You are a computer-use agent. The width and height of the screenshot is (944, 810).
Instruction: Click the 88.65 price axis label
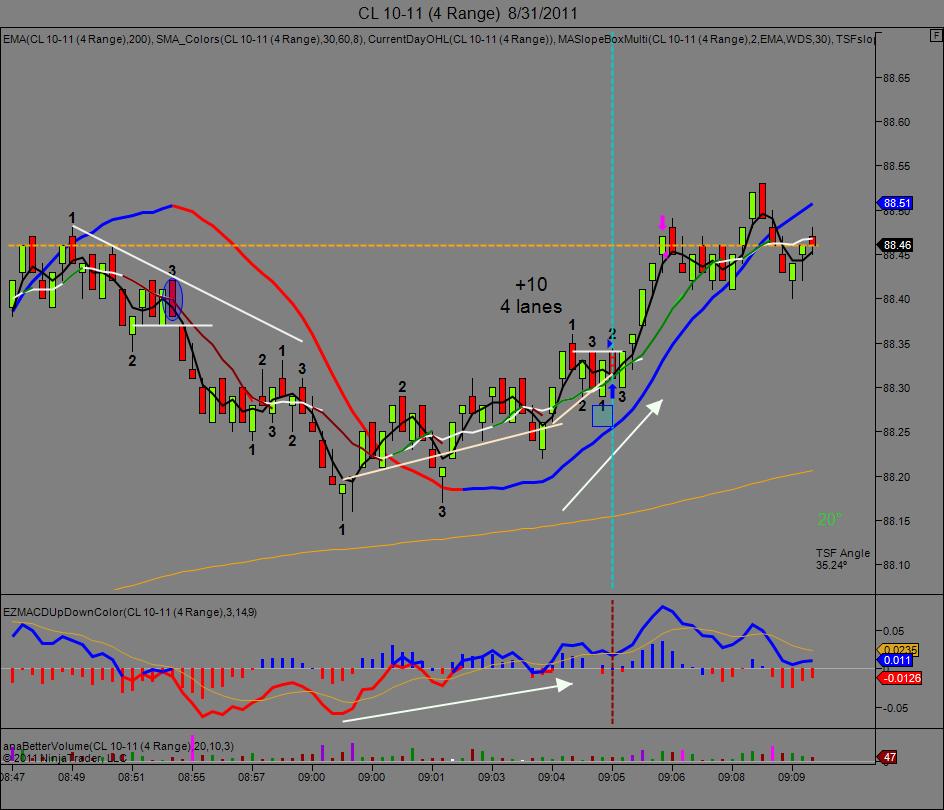pos(896,78)
